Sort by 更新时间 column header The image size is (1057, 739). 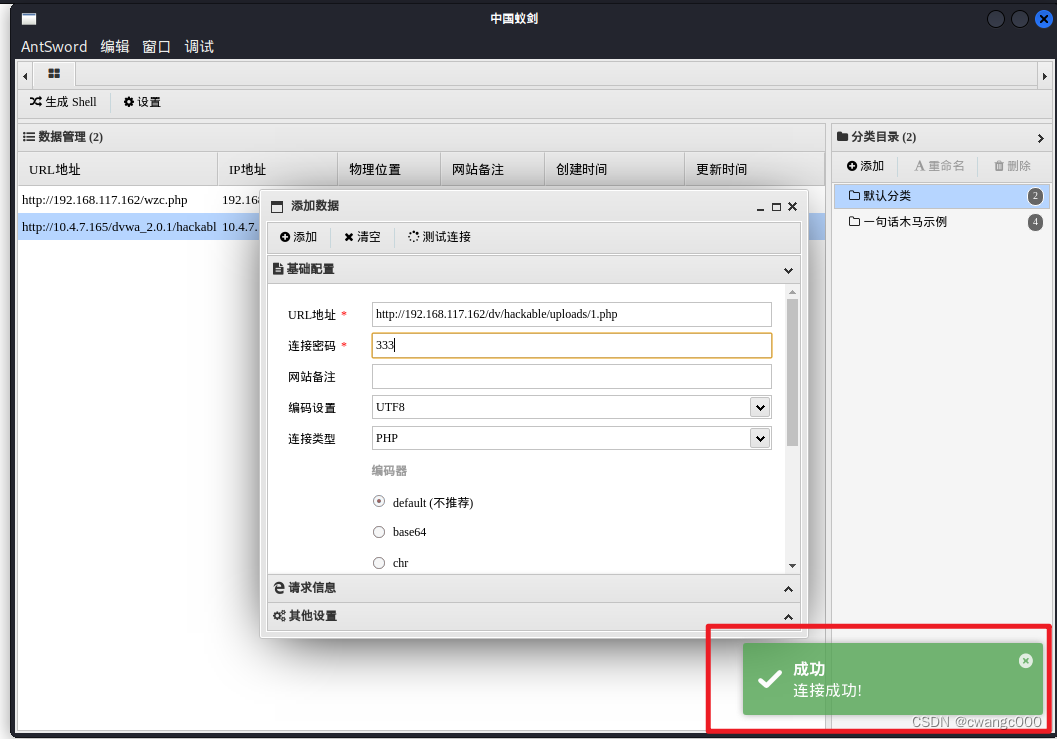coord(754,169)
